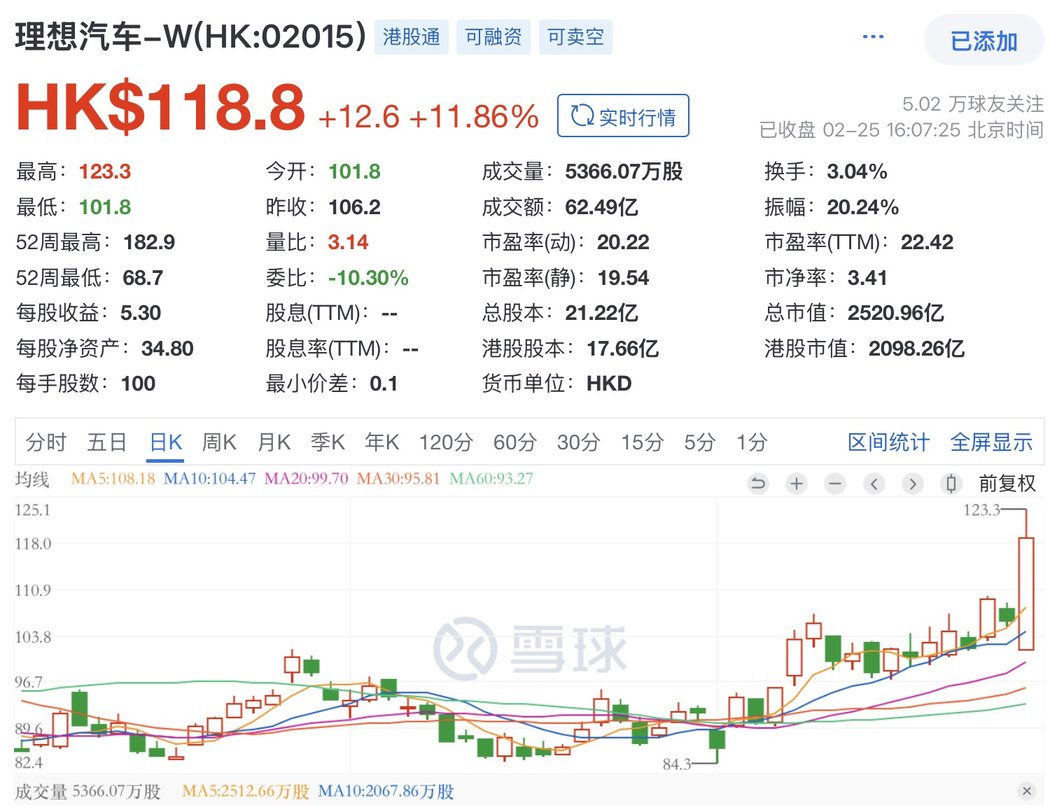
Task: Click the MA20:99.70 indicator label
Action: (x=306, y=479)
